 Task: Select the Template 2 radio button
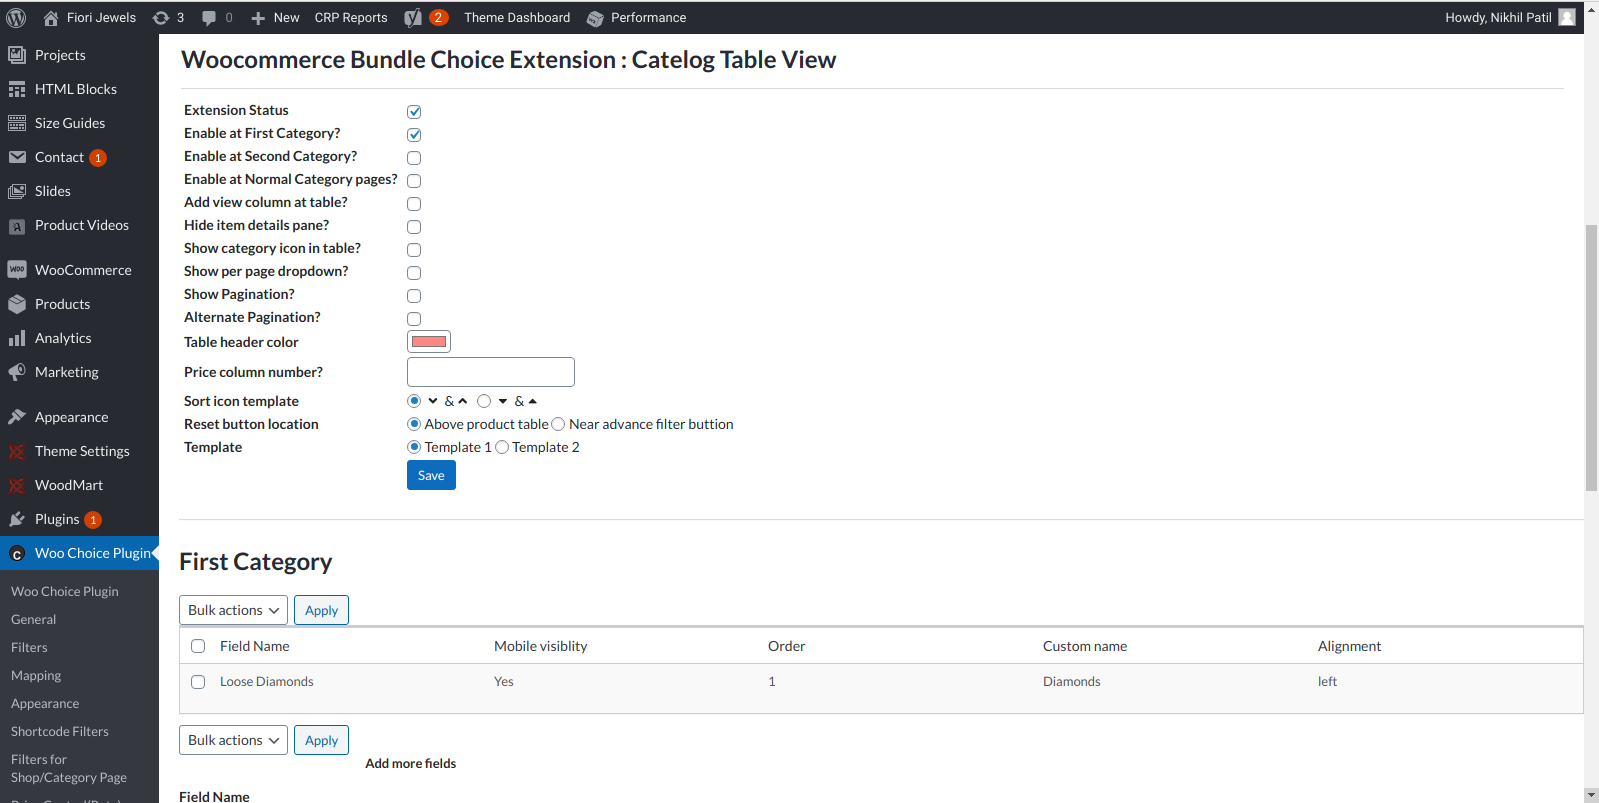tap(502, 447)
